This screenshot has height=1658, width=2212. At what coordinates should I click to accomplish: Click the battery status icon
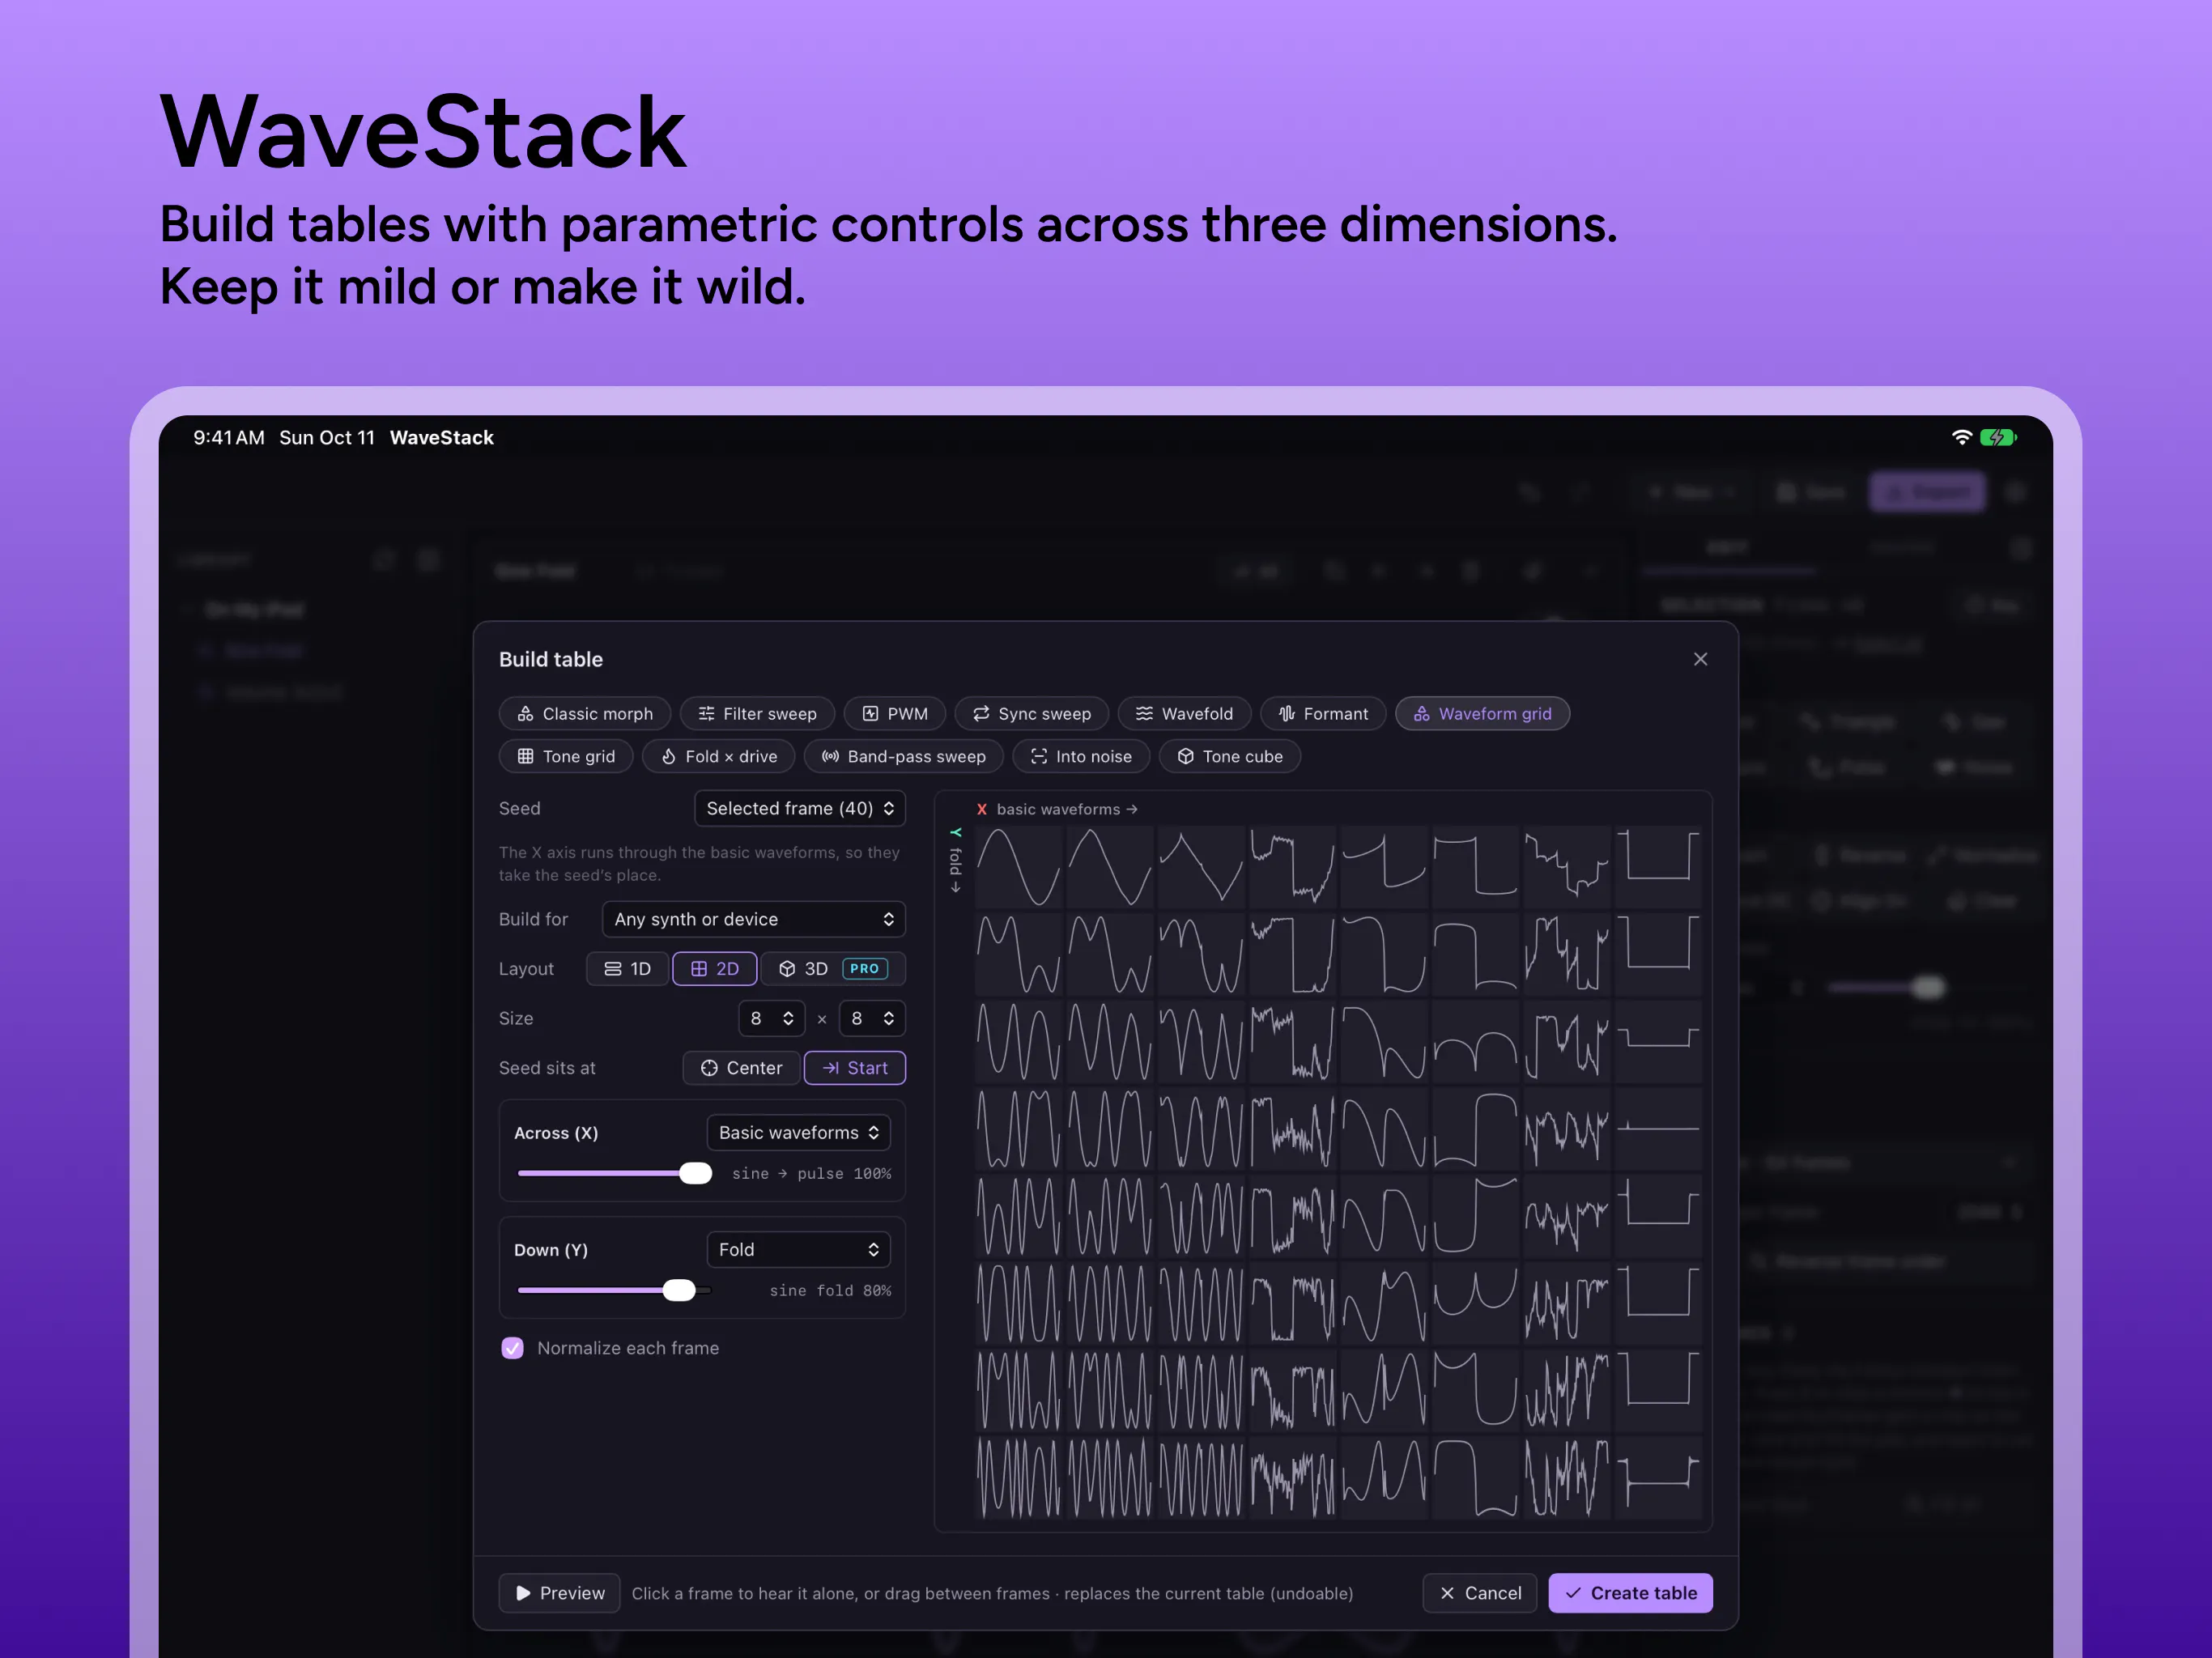click(x=1998, y=437)
